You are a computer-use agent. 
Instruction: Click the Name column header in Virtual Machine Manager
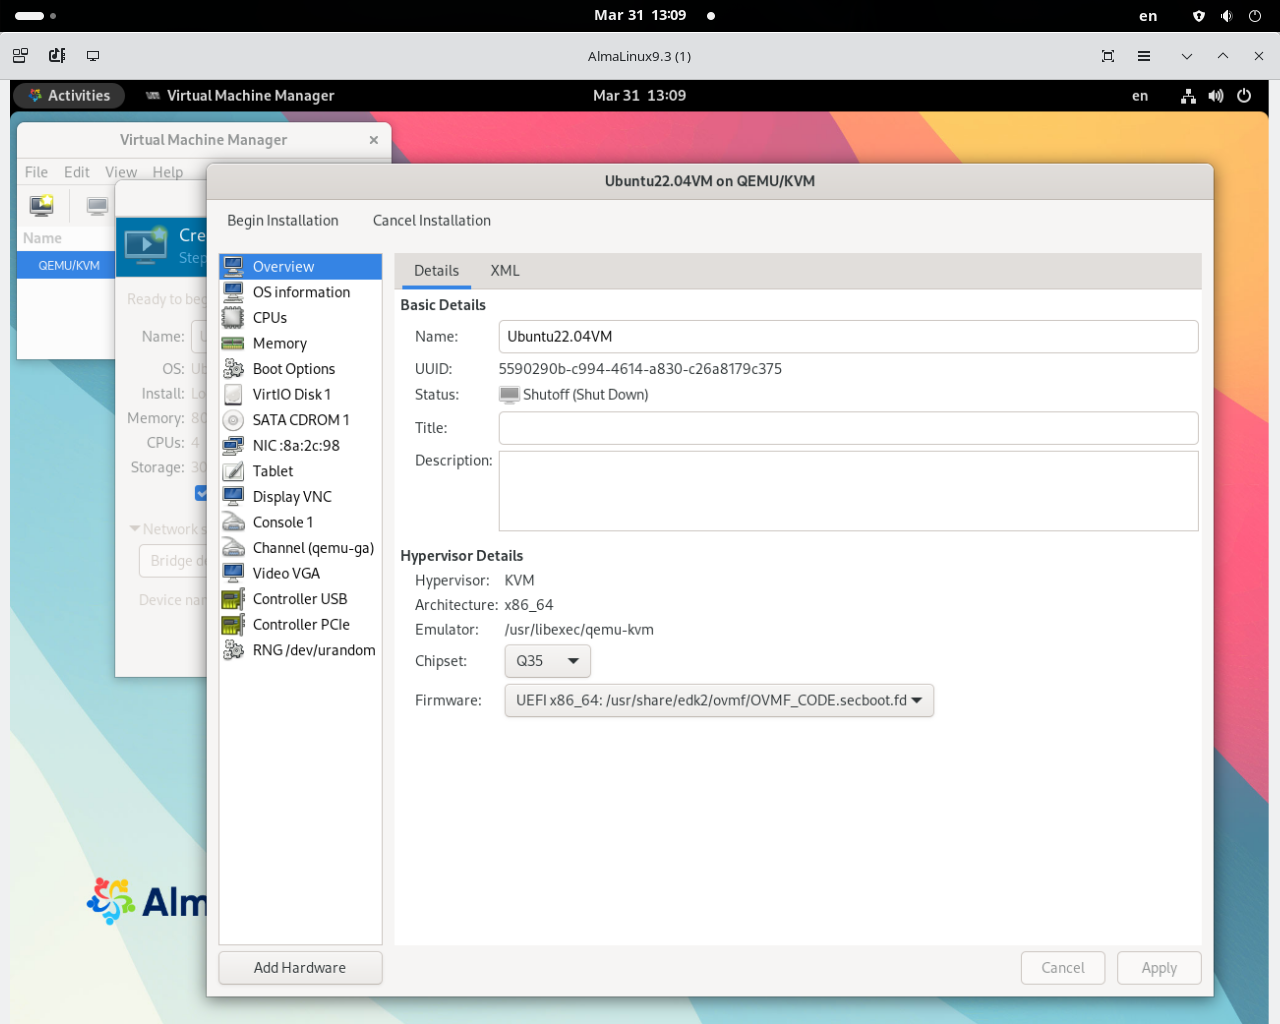pyautogui.click(x=43, y=238)
